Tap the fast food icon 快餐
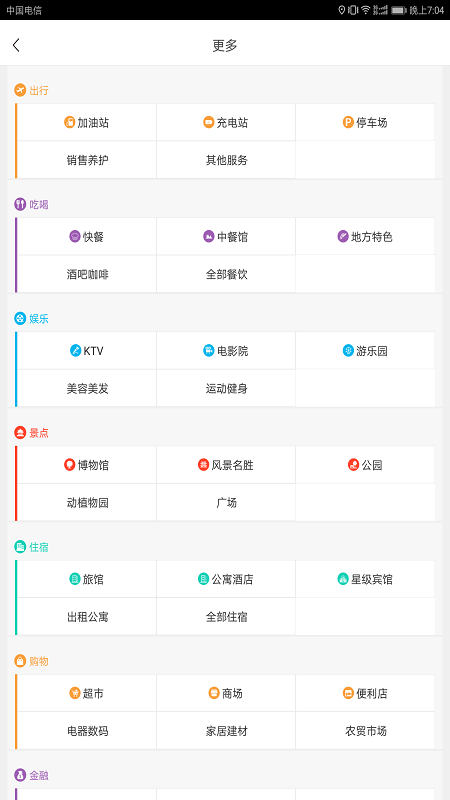 click(x=75, y=237)
